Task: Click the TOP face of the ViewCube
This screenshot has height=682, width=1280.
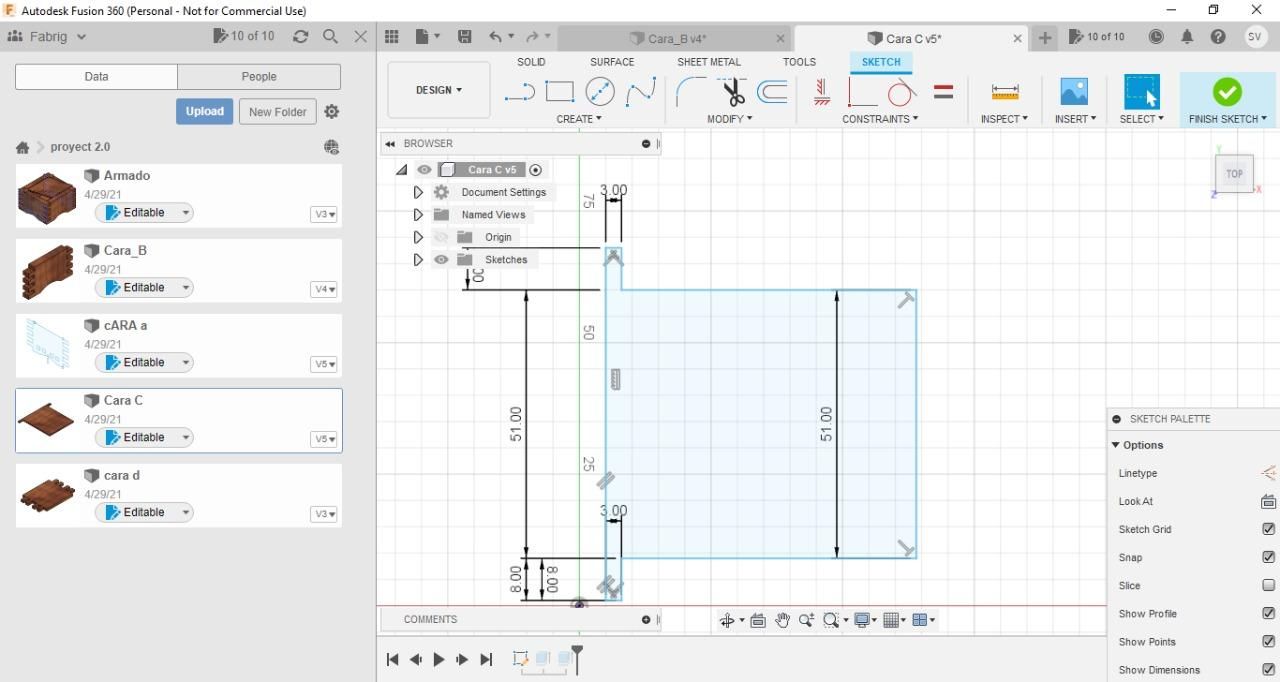Action: click(x=1234, y=173)
